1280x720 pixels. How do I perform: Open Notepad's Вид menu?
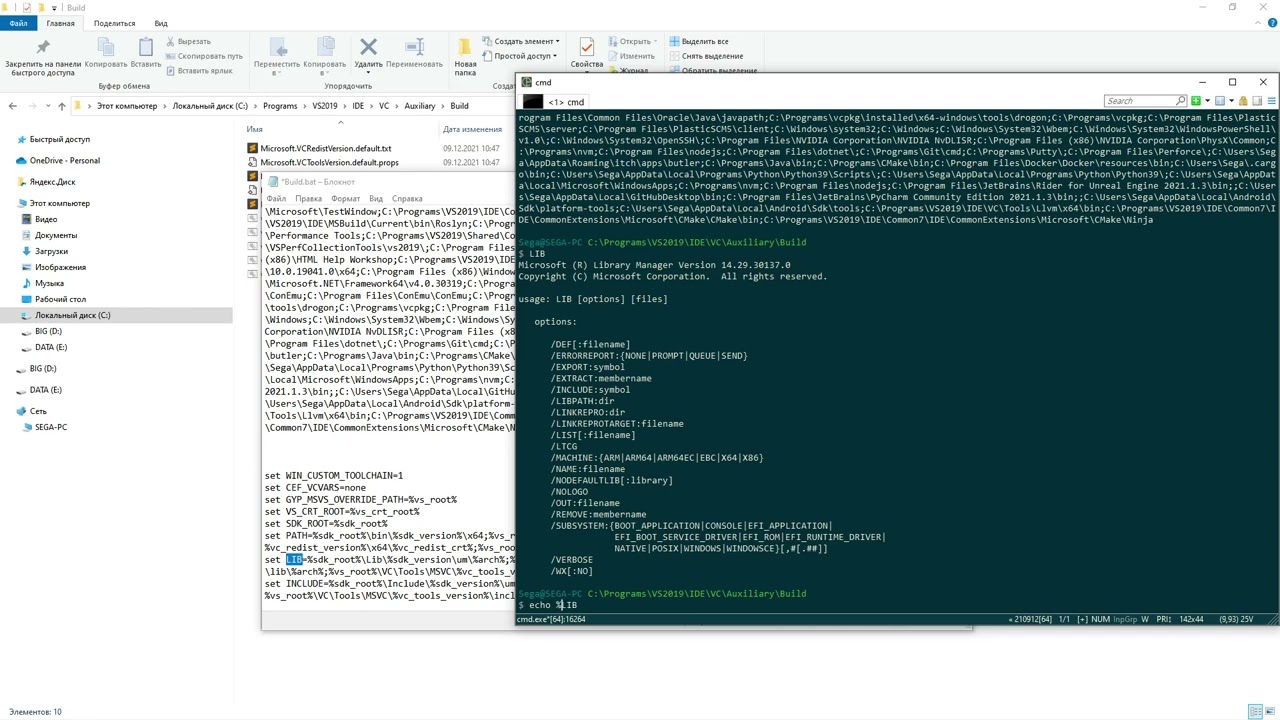pos(376,198)
